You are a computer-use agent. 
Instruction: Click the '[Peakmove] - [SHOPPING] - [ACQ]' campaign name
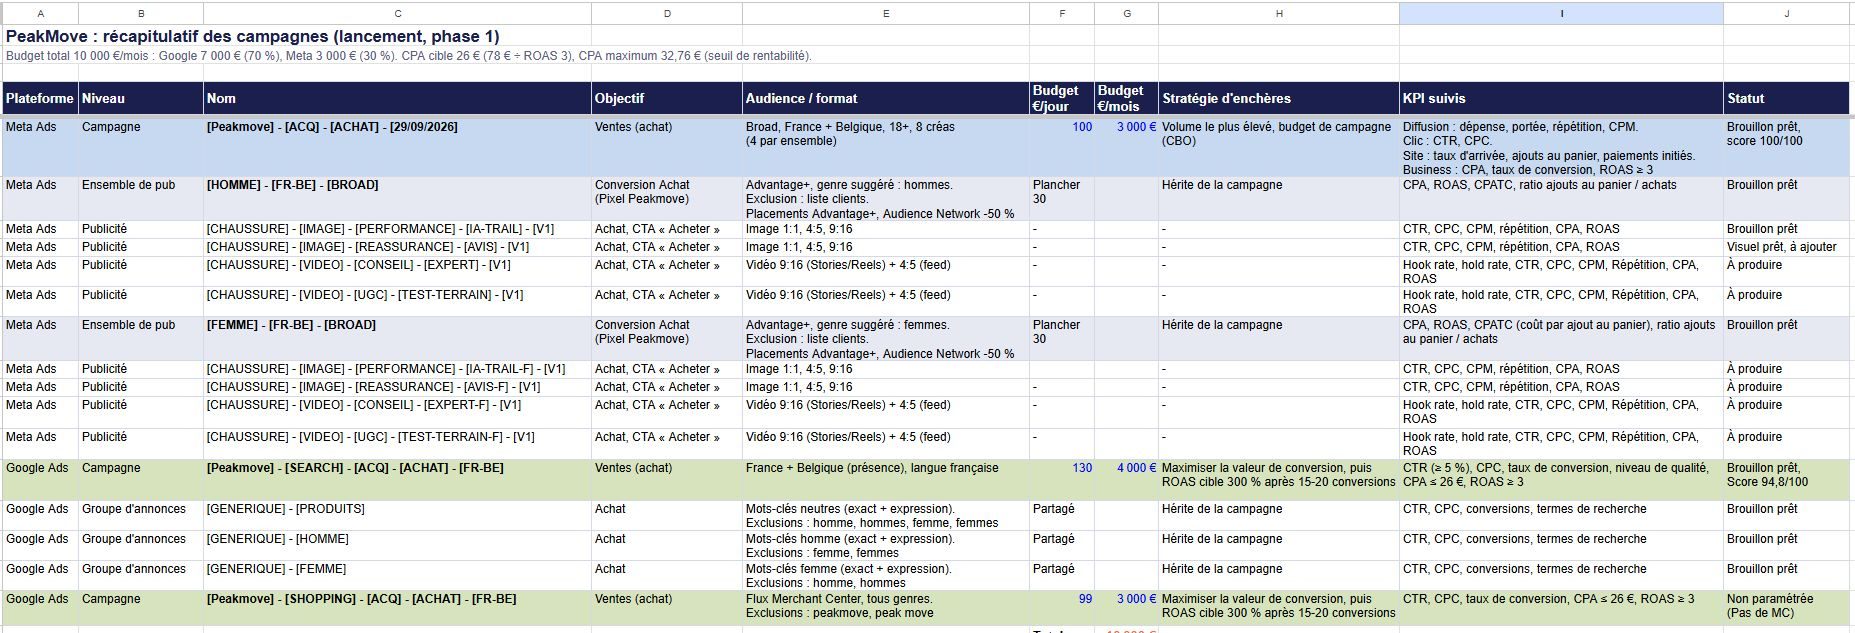(361, 599)
